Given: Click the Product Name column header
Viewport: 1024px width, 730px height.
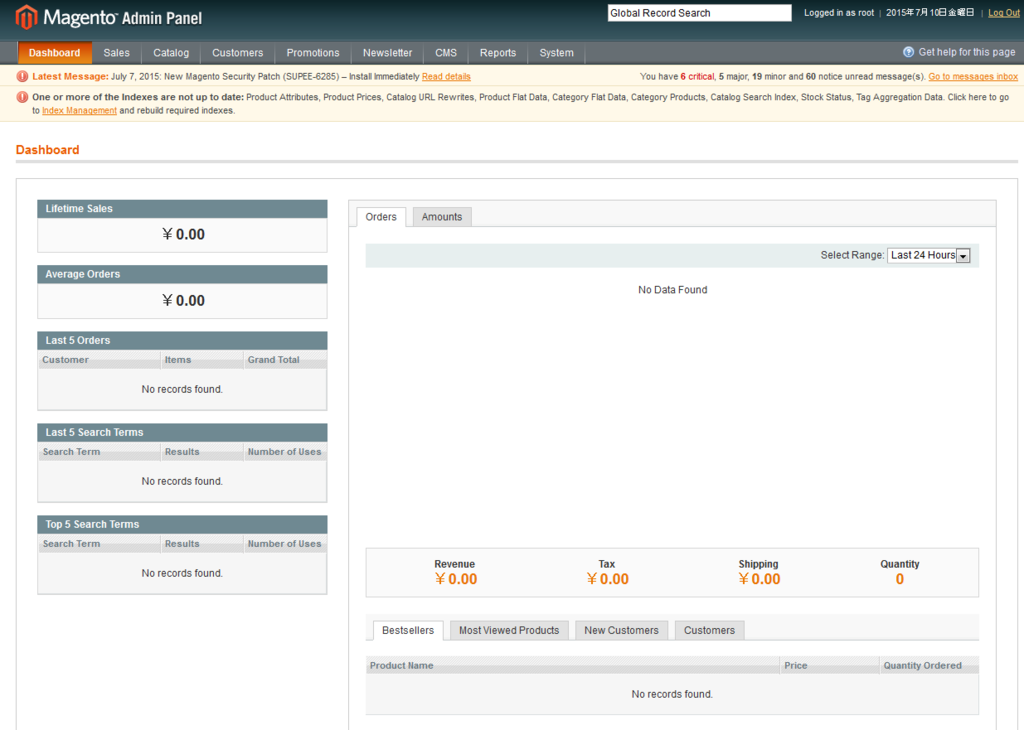Looking at the screenshot, I should 573,665.
